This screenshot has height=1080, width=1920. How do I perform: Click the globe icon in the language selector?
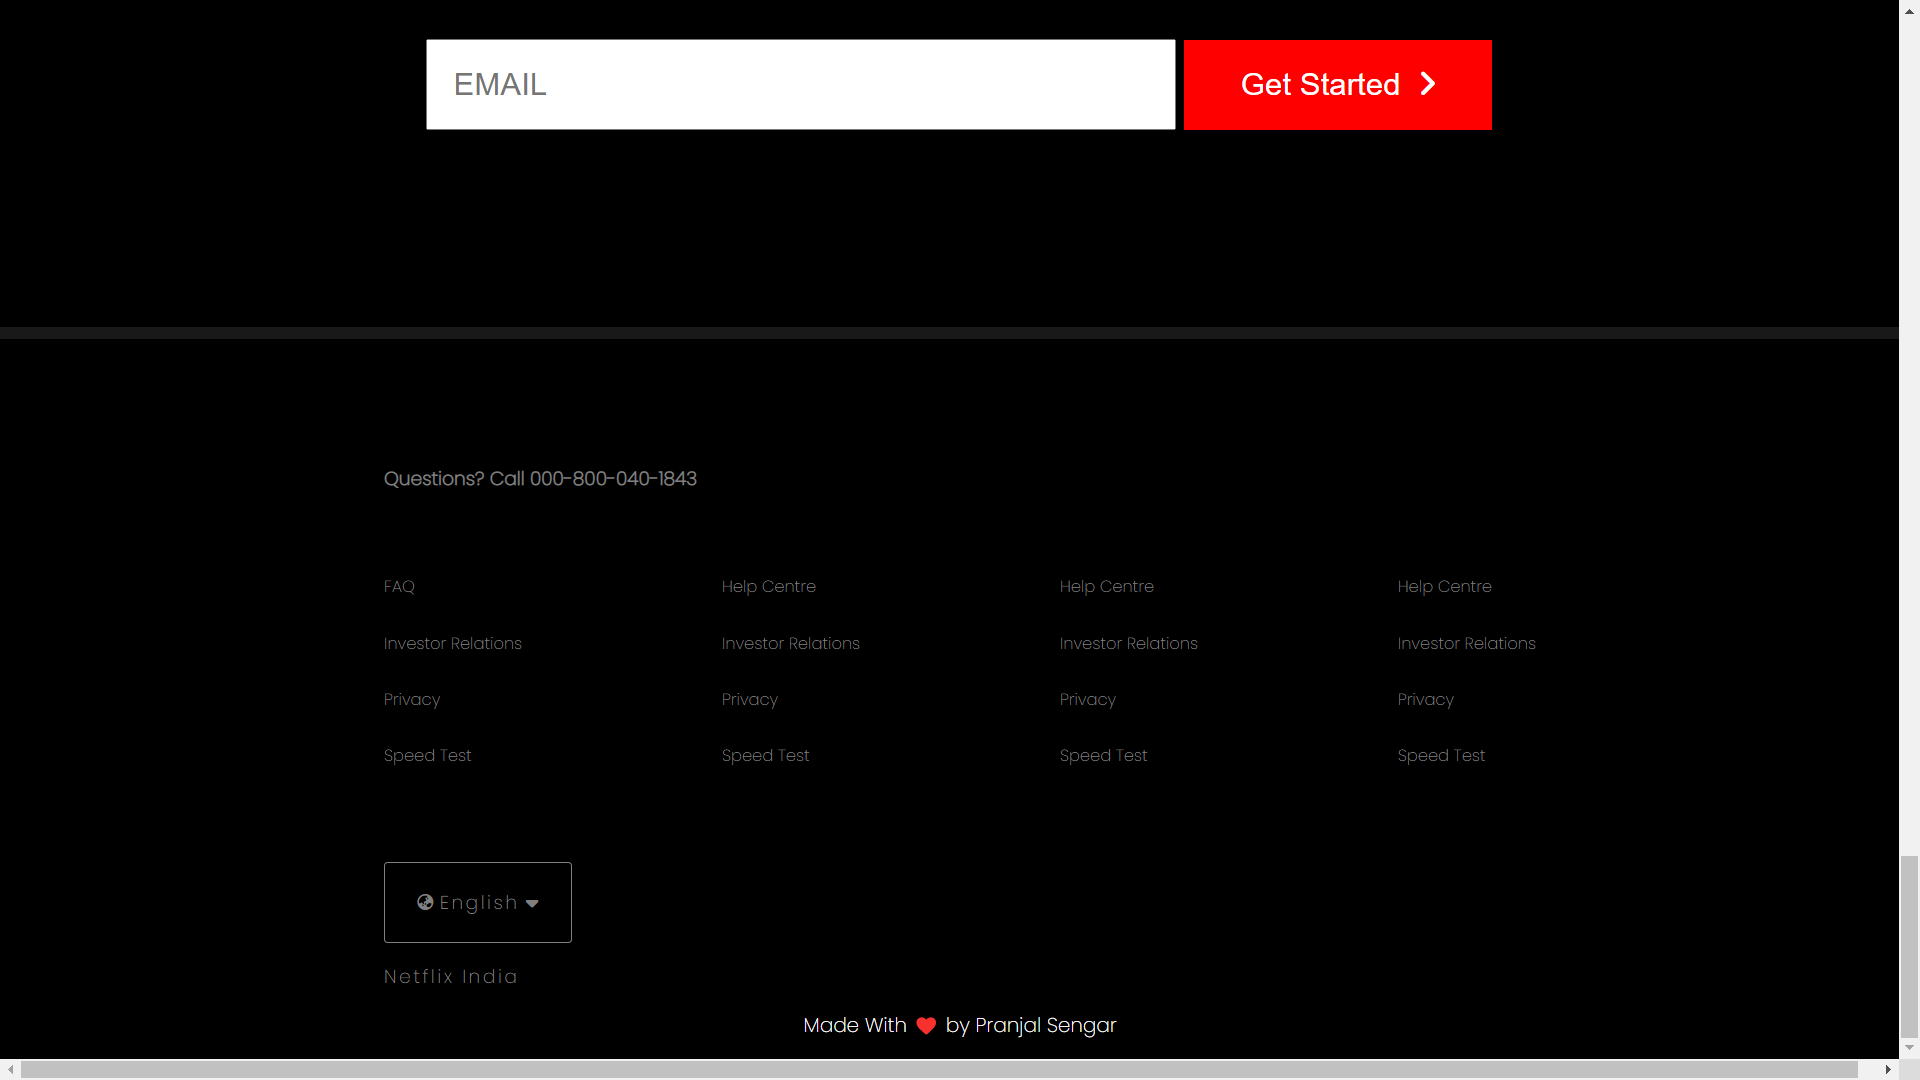pos(425,902)
